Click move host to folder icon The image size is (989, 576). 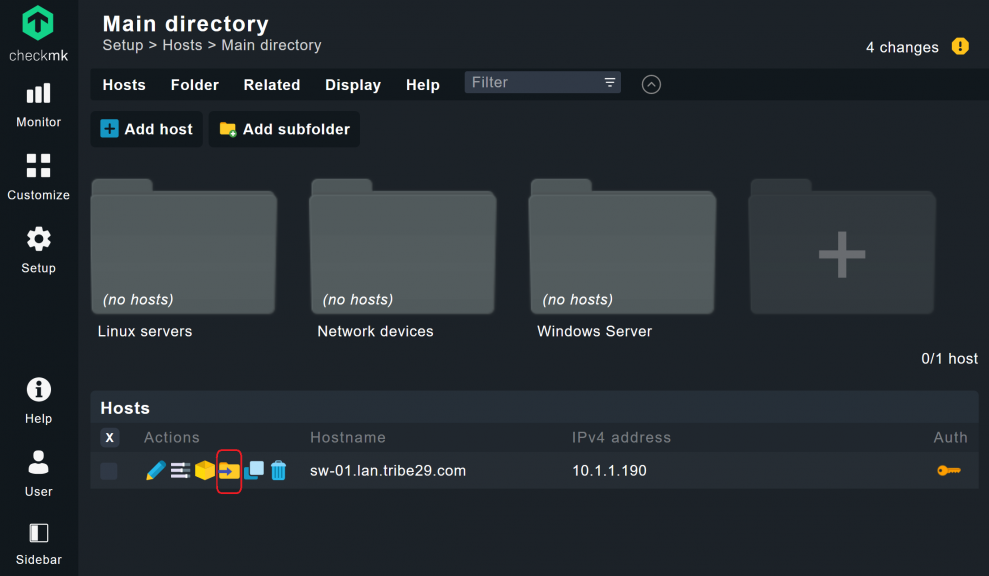point(229,470)
